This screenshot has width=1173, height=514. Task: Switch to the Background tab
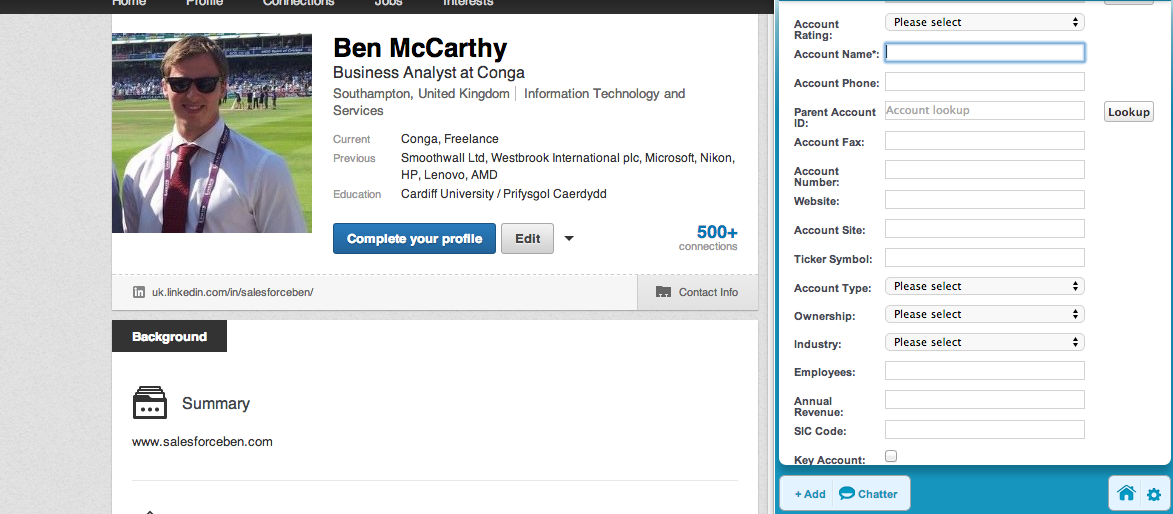pyautogui.click(x=169, y=337)
